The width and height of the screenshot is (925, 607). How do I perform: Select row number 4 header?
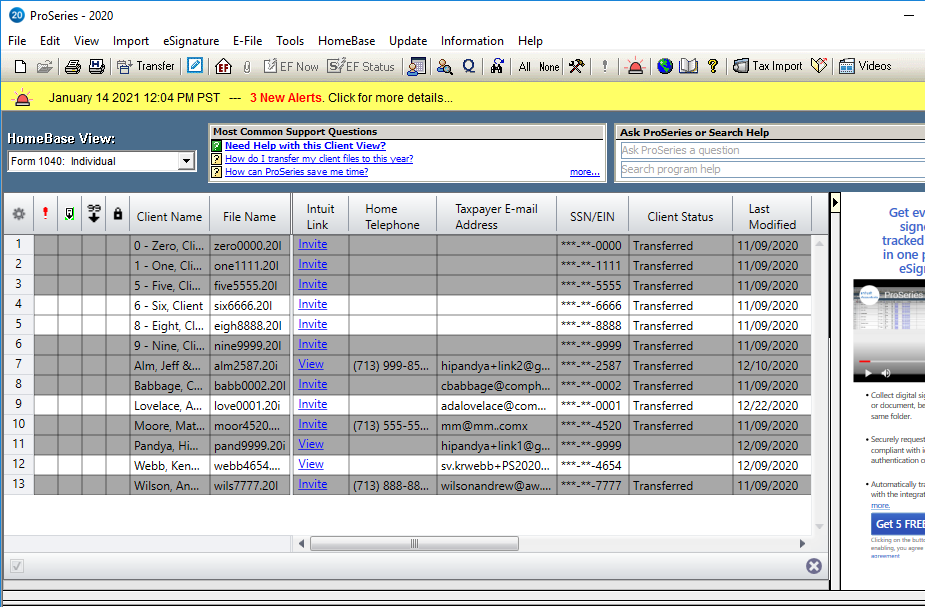pos(19,304)
